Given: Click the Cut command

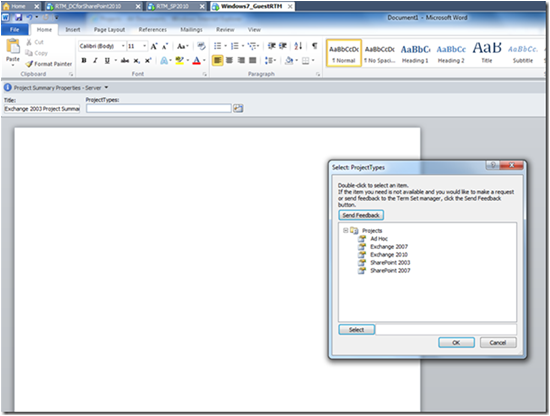Looking at the screenshot, I should click(35, 42).
